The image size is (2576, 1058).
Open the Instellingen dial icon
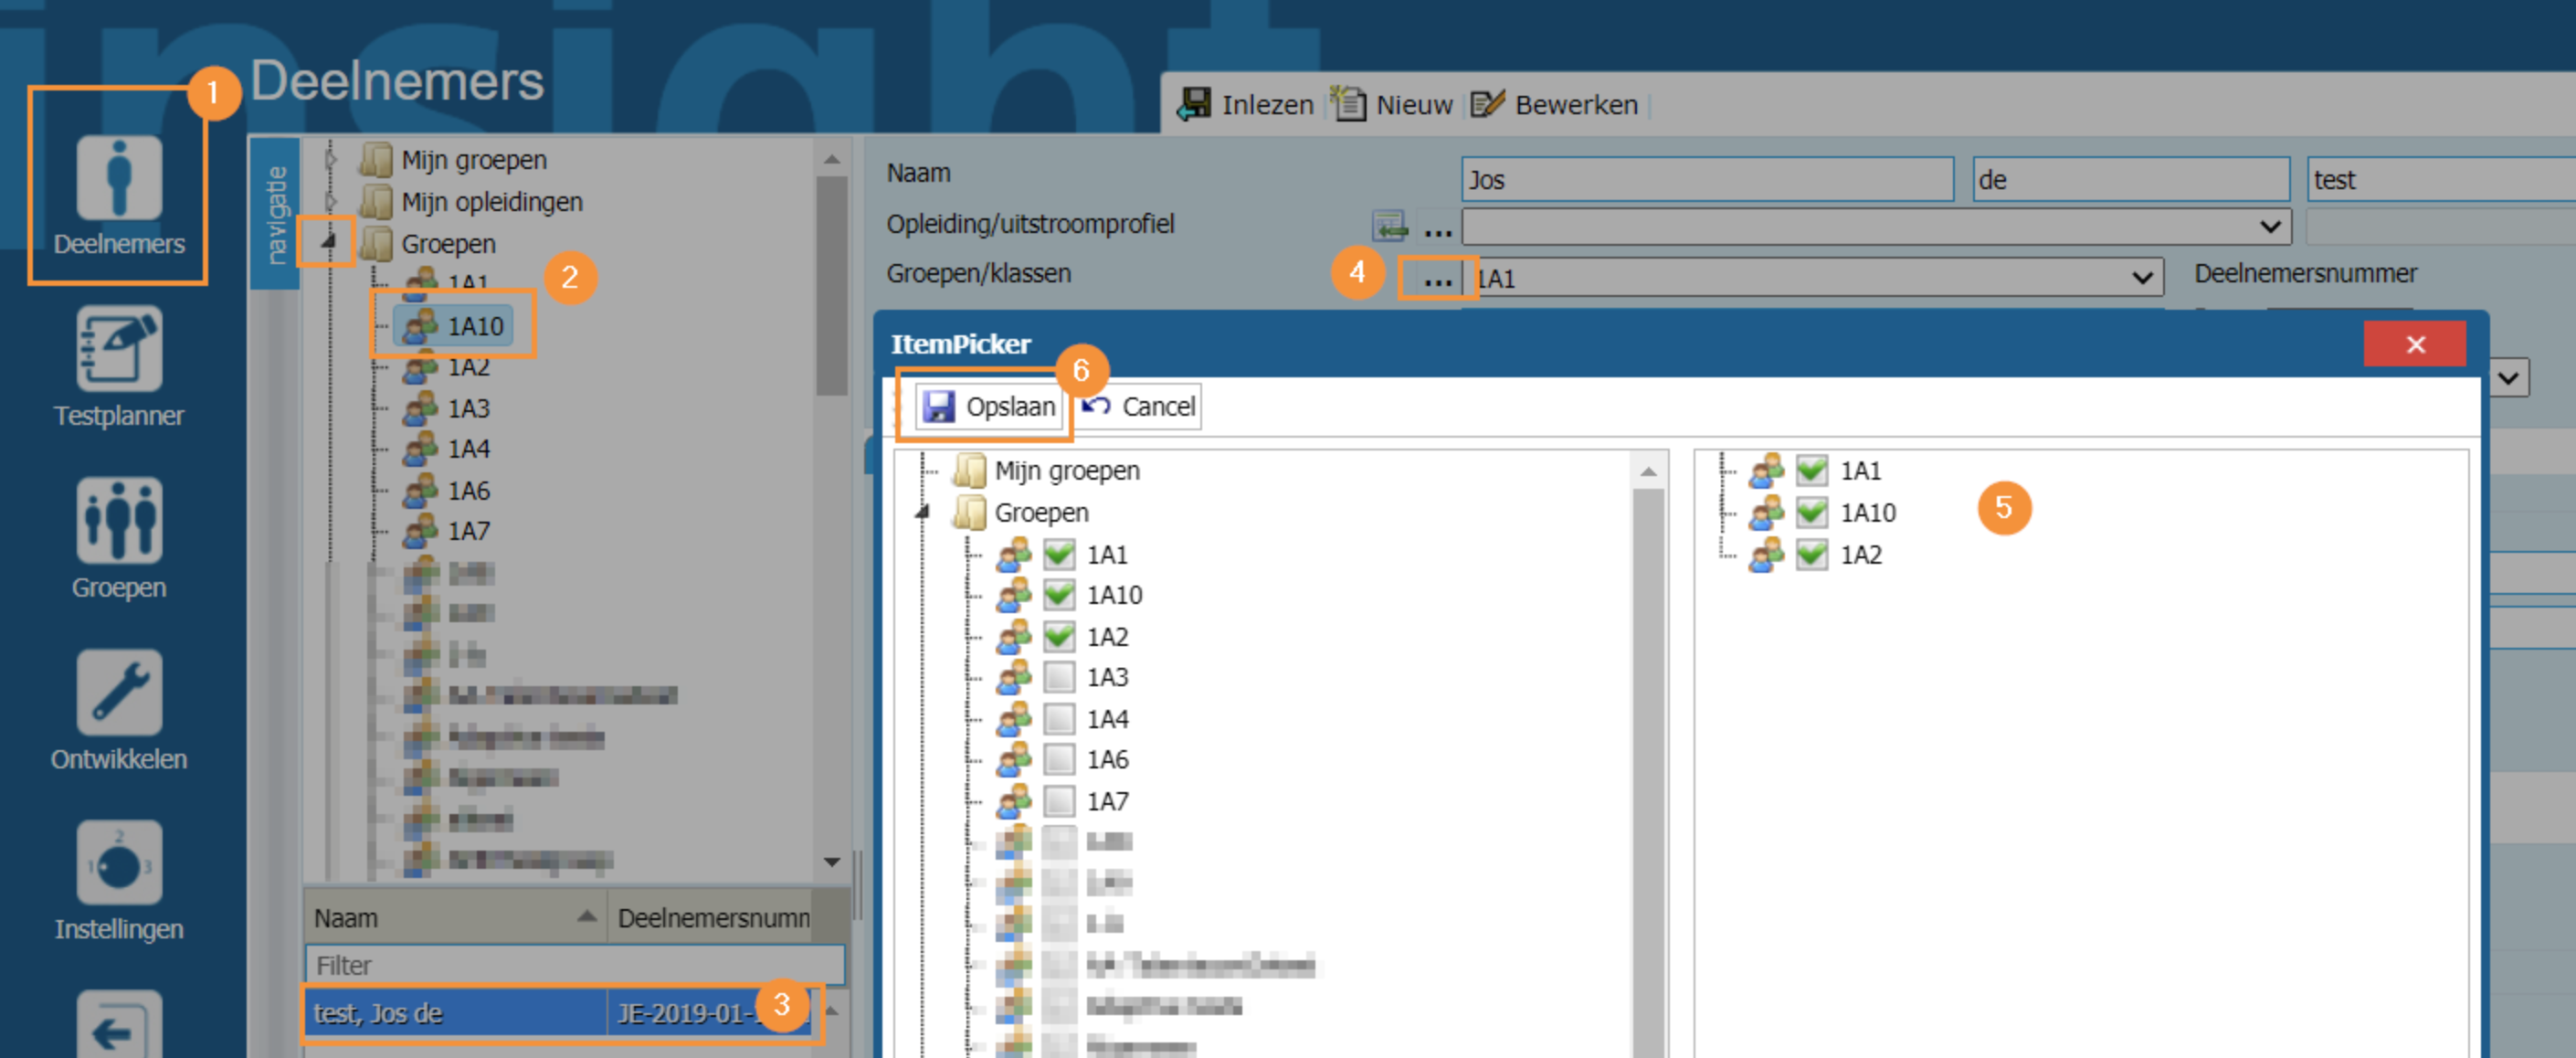coord(118,863)
